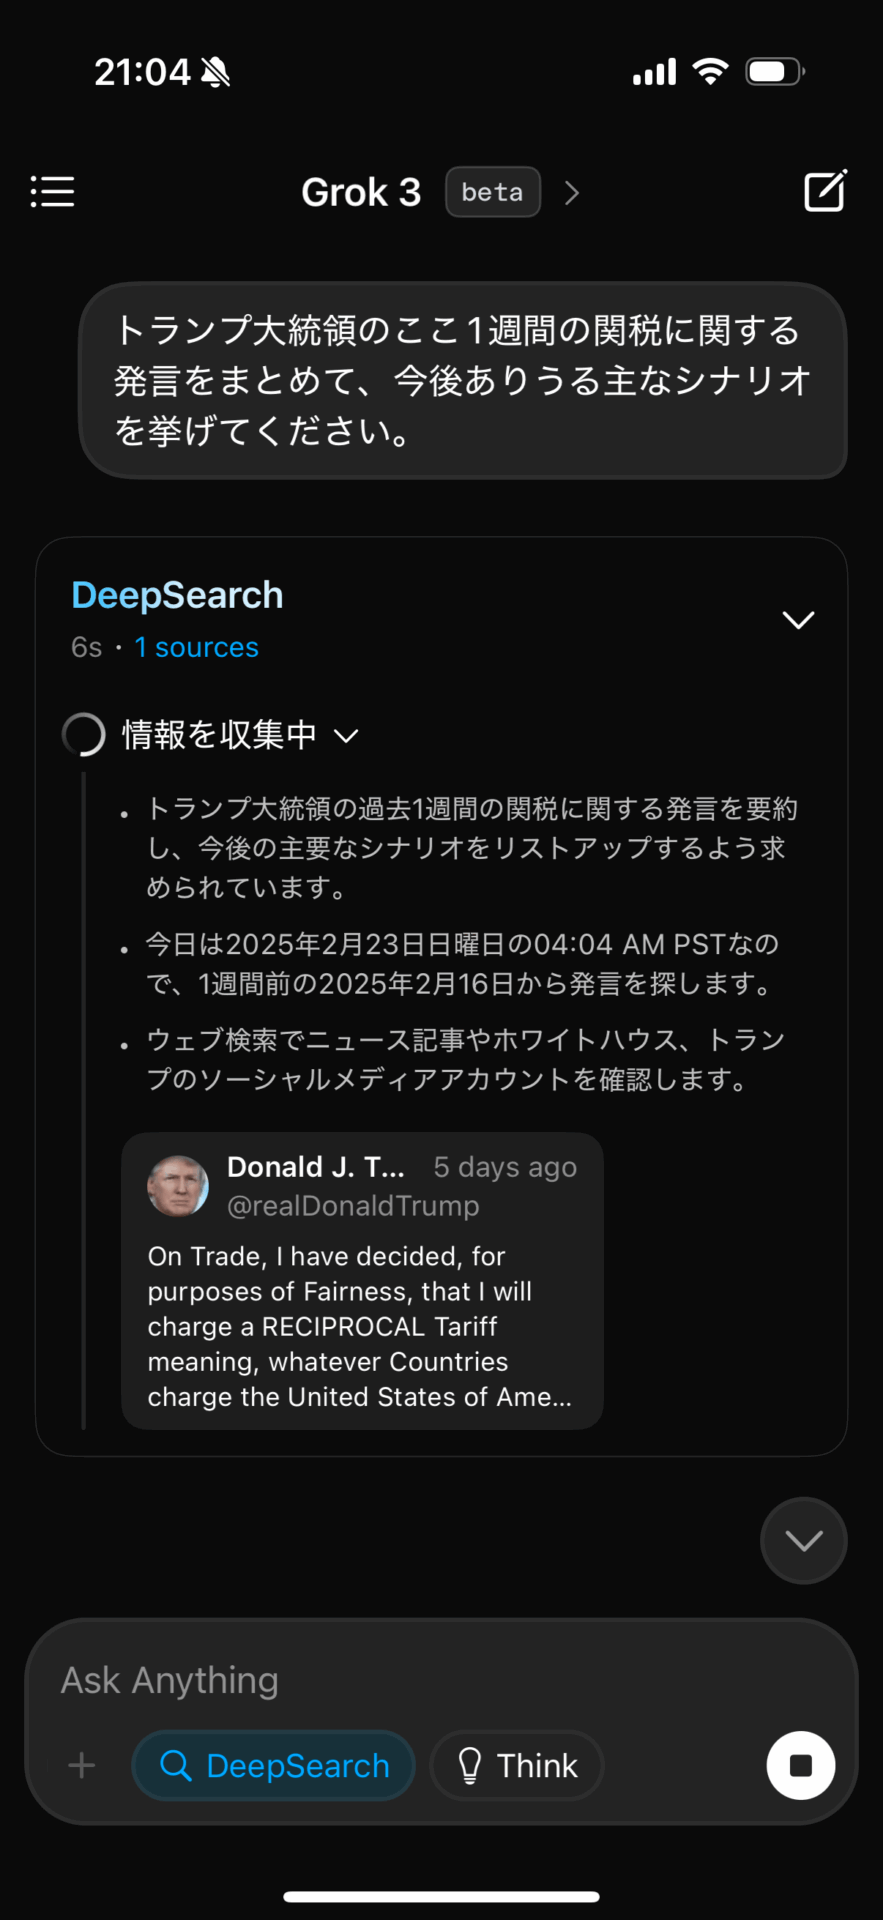
Task: Tap the Wi-Fi status icon
Action: pos(710,72)
